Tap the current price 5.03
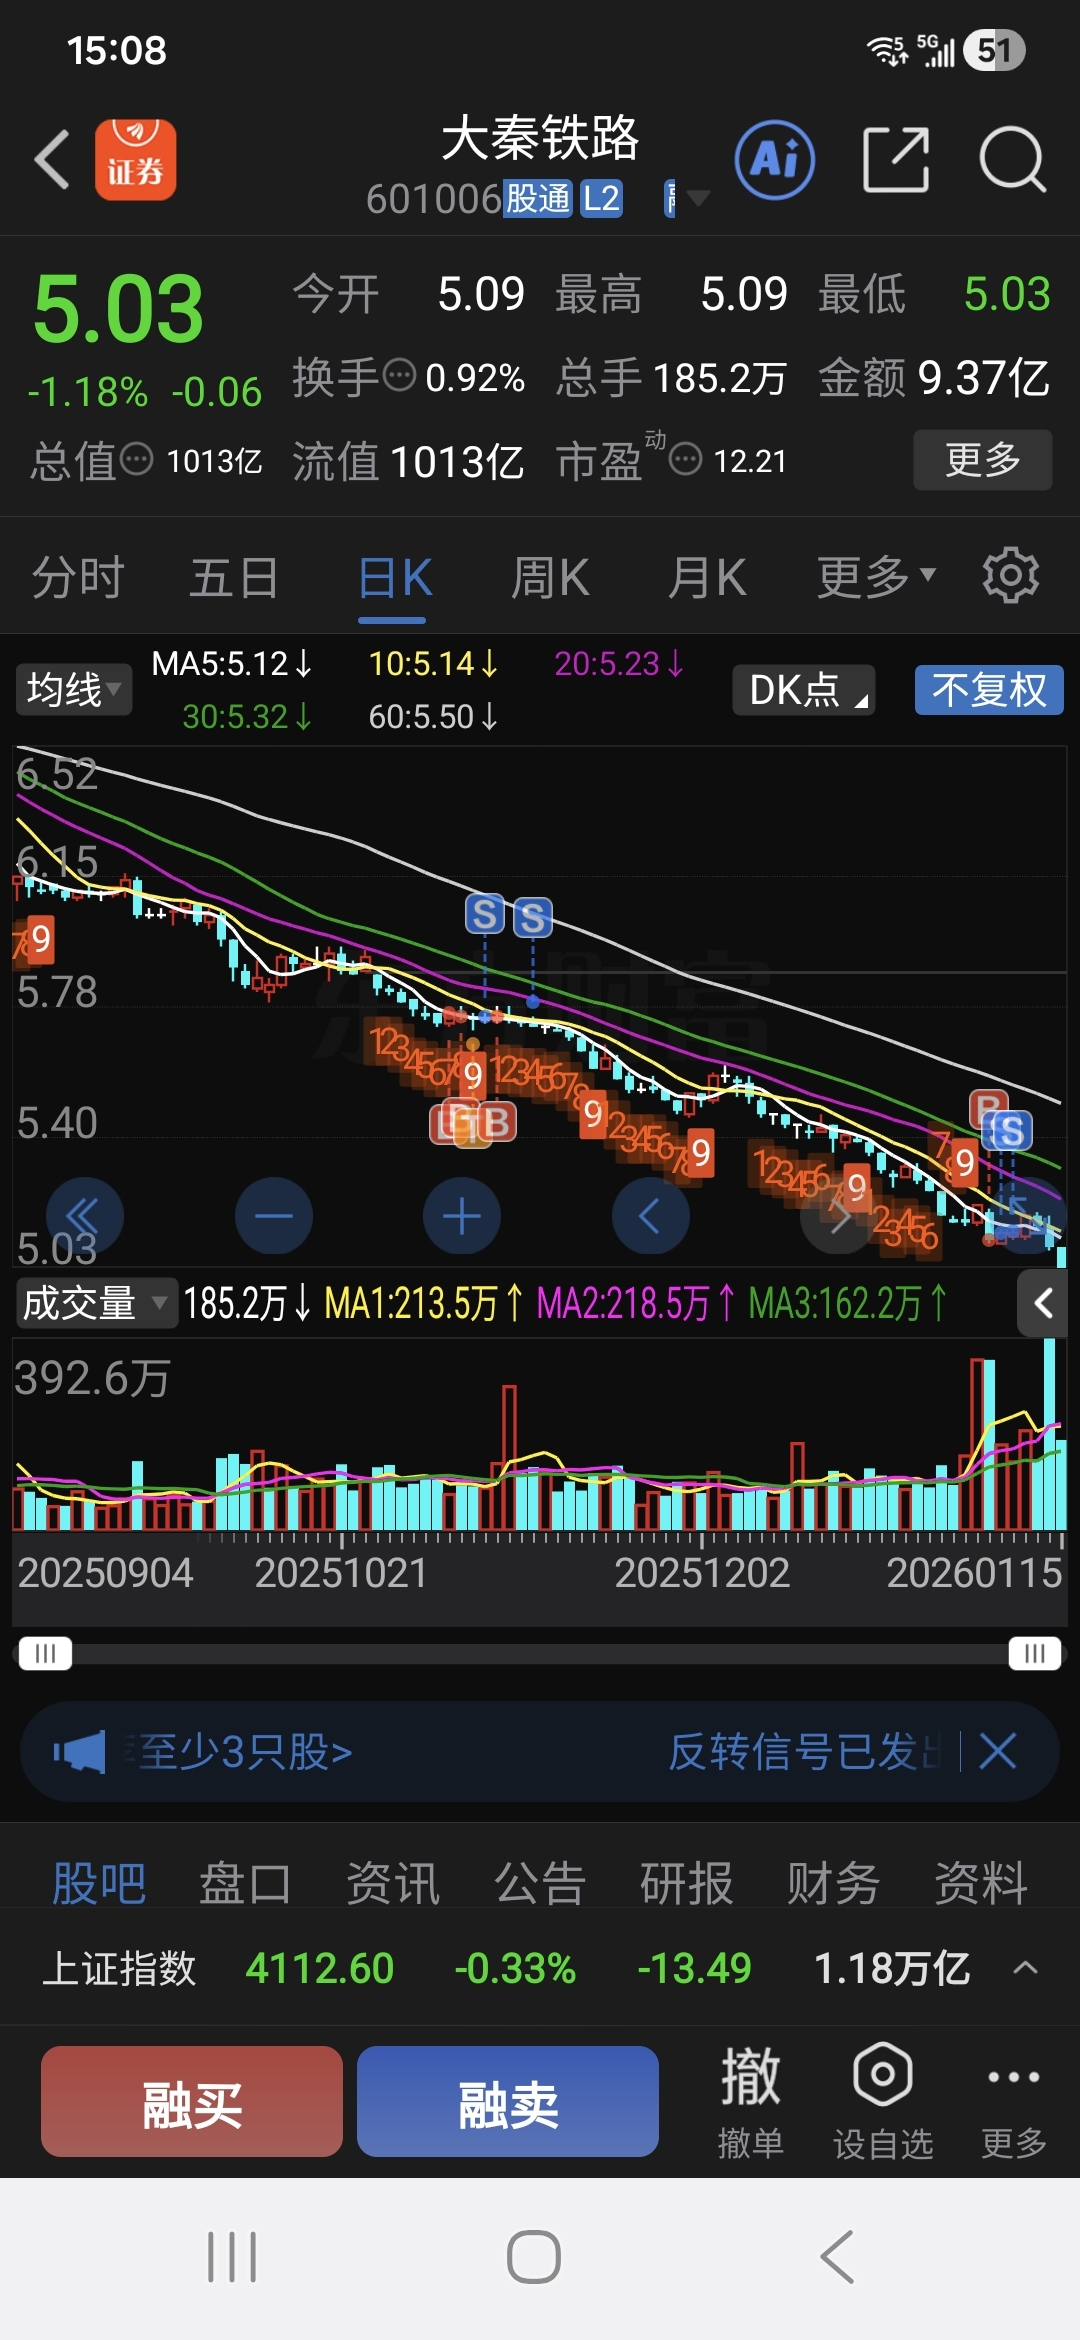 [x=118, y=309]
